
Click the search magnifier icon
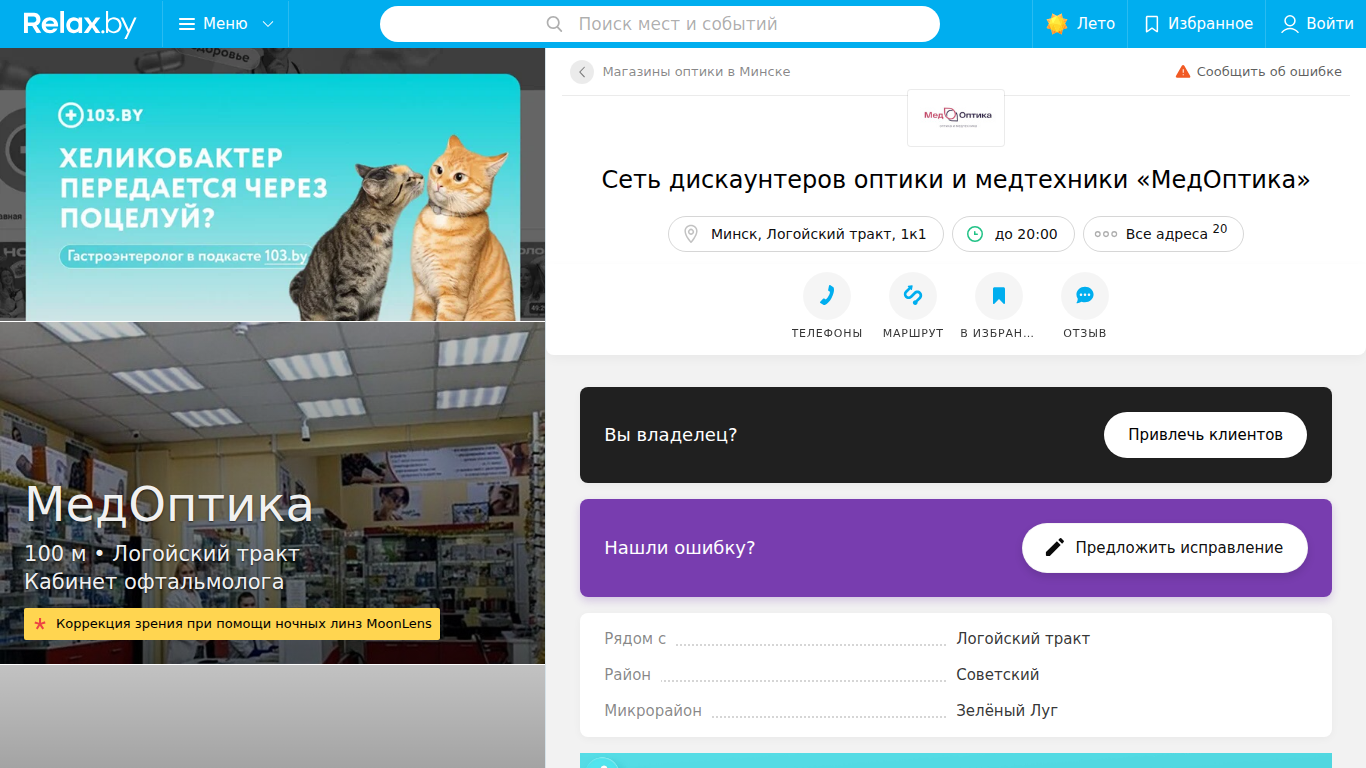tap(555, 24)
